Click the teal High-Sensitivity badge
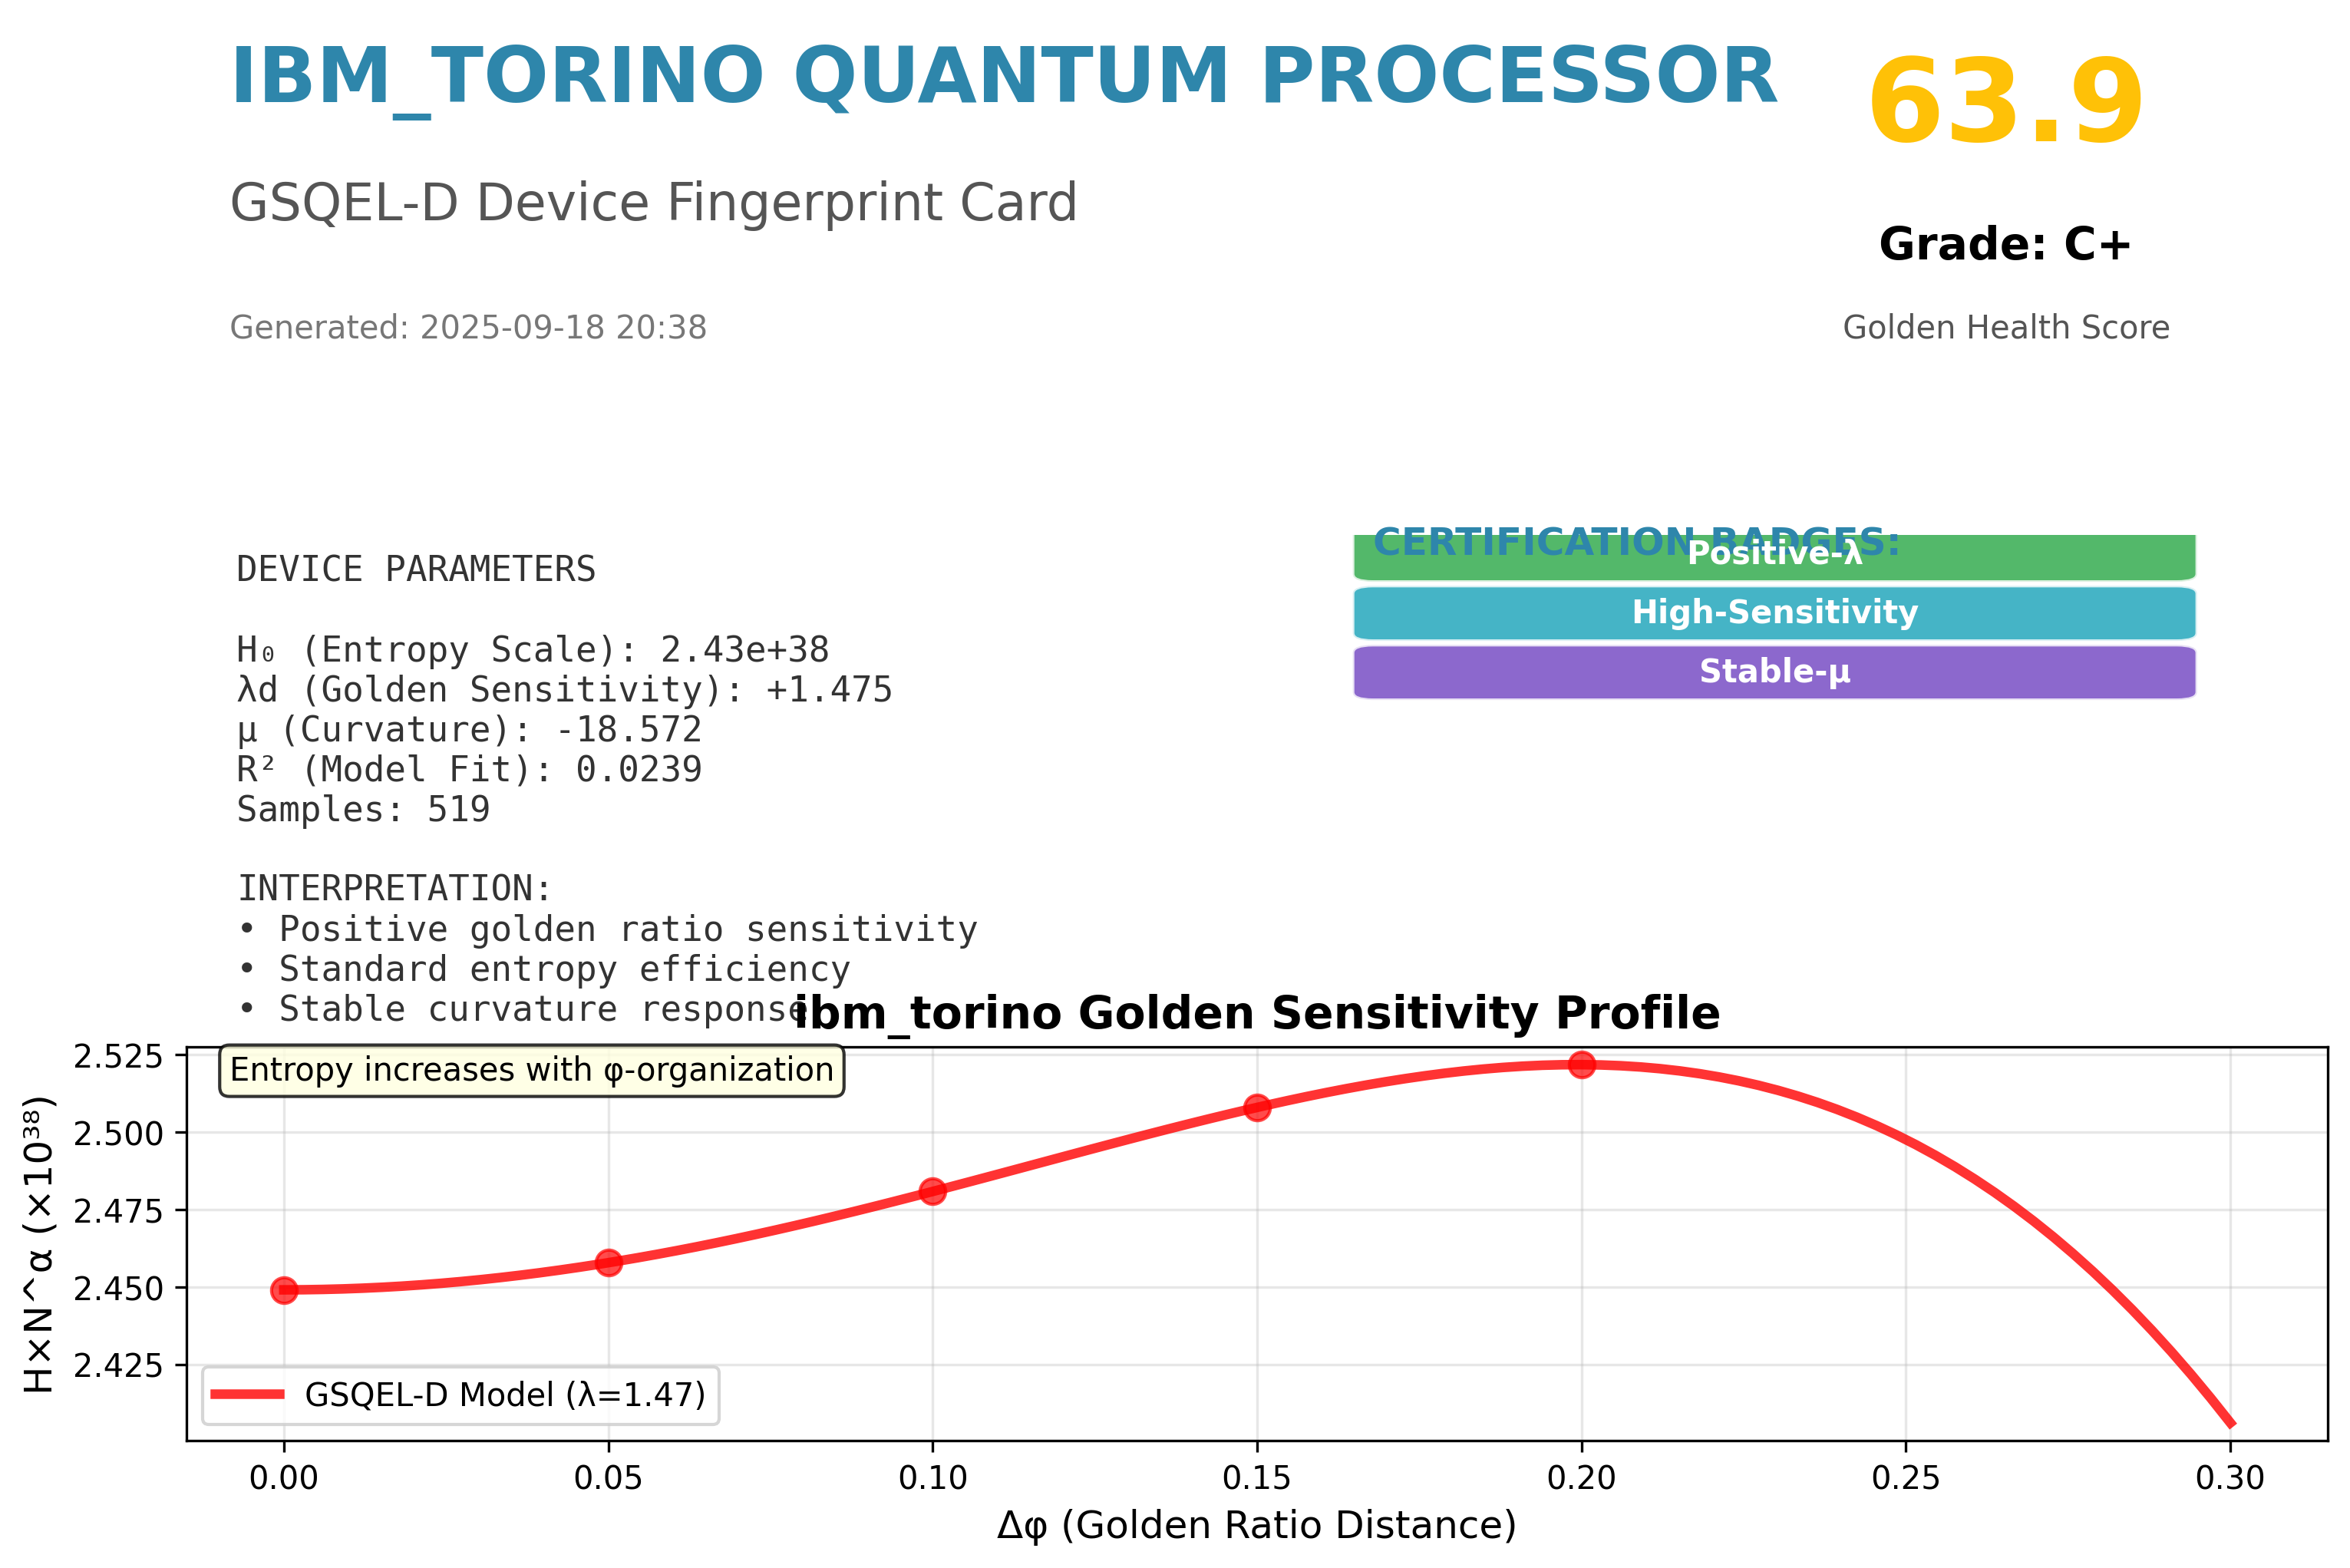 1774,613
